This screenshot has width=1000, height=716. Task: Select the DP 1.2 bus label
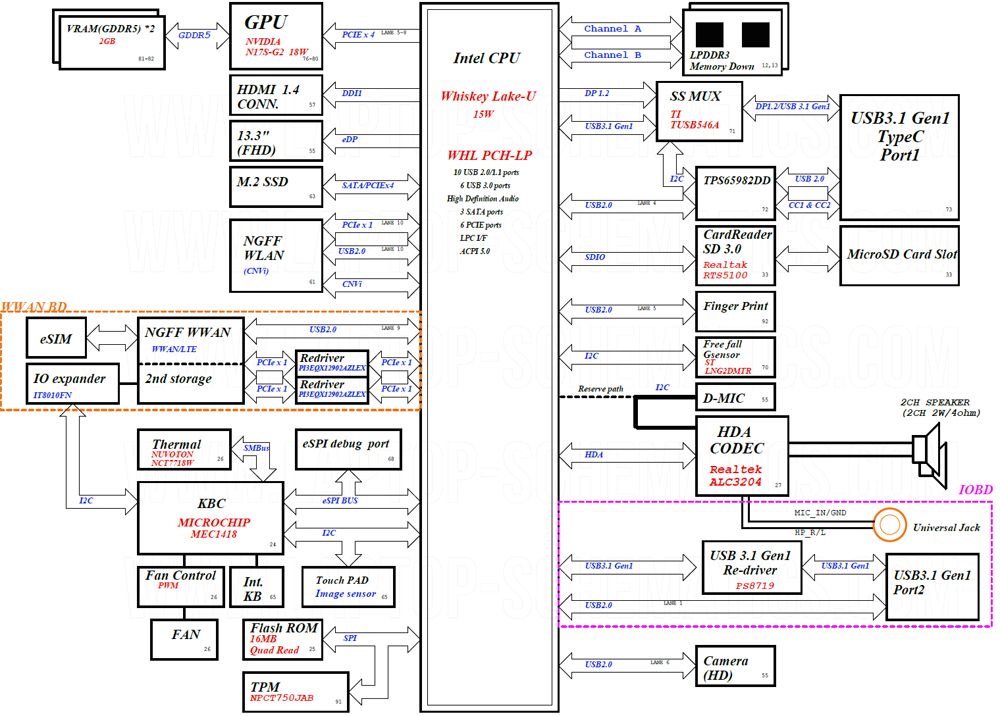[597, 93]
